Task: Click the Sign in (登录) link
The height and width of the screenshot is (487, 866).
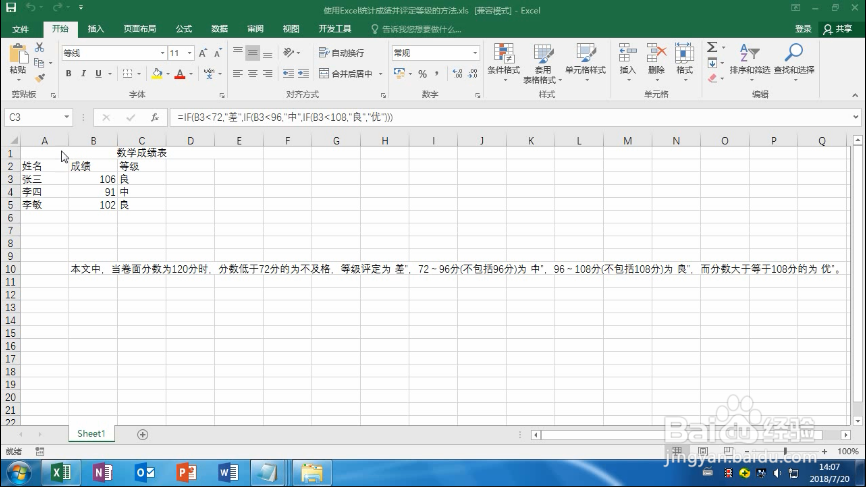Action: coord(803,29)
